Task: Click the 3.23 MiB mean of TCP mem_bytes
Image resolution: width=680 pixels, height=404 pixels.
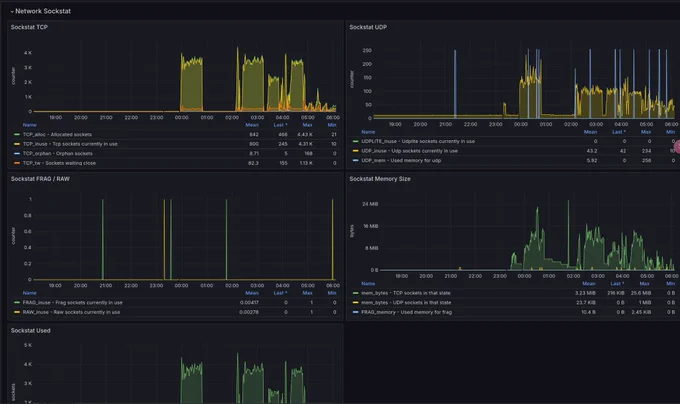Action: pos(585,293)
